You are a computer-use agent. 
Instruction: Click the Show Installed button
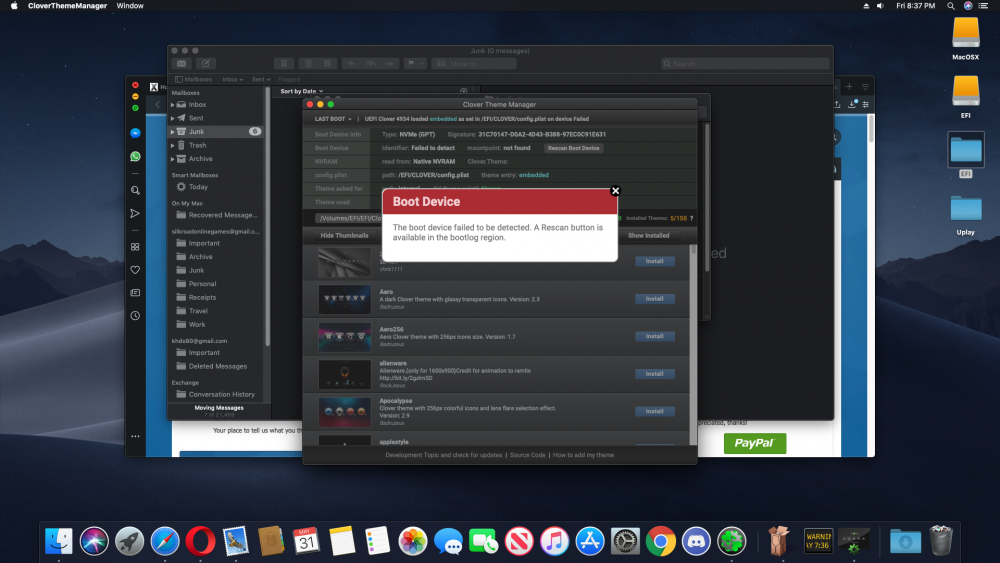649,235
